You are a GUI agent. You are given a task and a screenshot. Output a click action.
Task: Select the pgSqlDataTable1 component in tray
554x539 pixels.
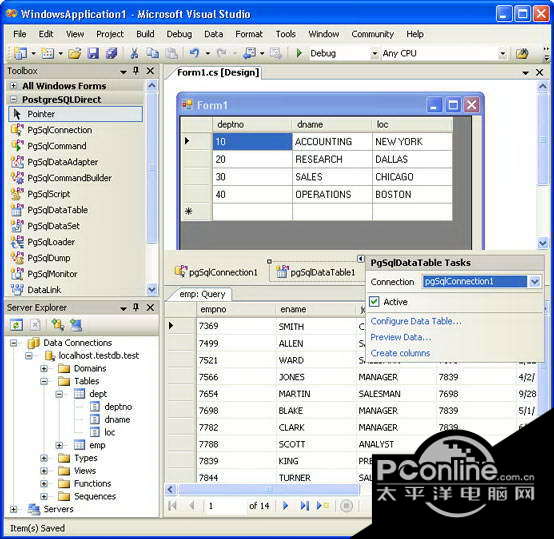pos(315,272)
